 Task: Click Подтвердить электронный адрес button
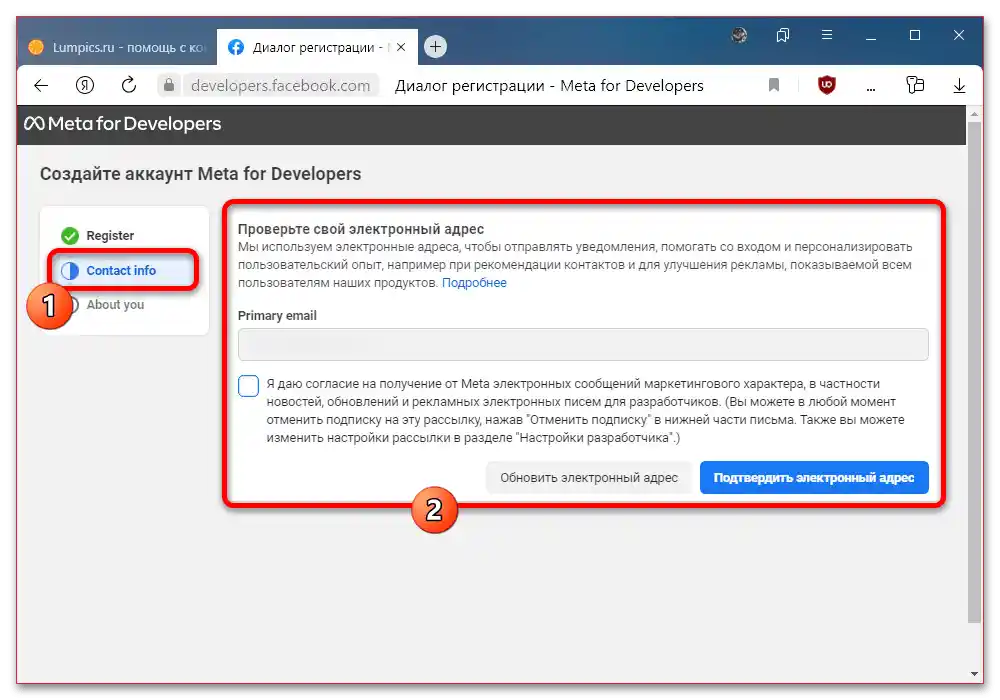[814, 477]
